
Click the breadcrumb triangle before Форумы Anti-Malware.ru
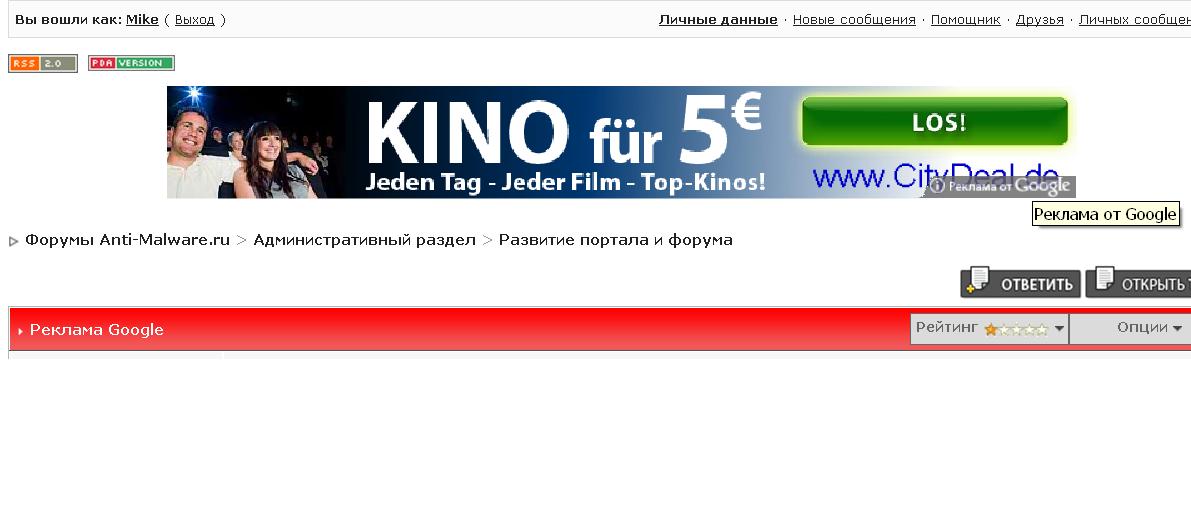click(x=14, y=242)
